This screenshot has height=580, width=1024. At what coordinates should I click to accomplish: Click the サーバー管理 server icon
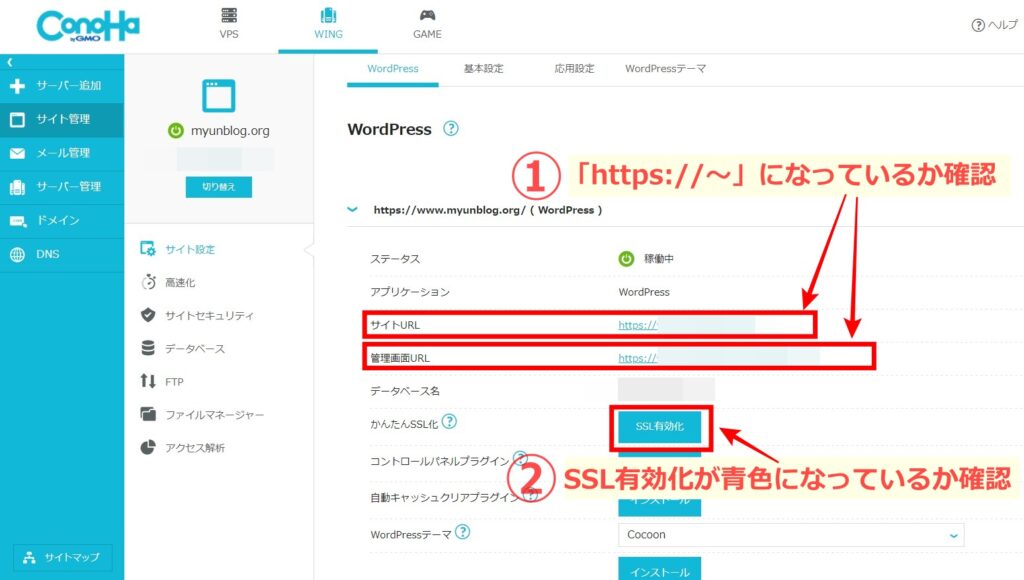click(x=18, y=187)
